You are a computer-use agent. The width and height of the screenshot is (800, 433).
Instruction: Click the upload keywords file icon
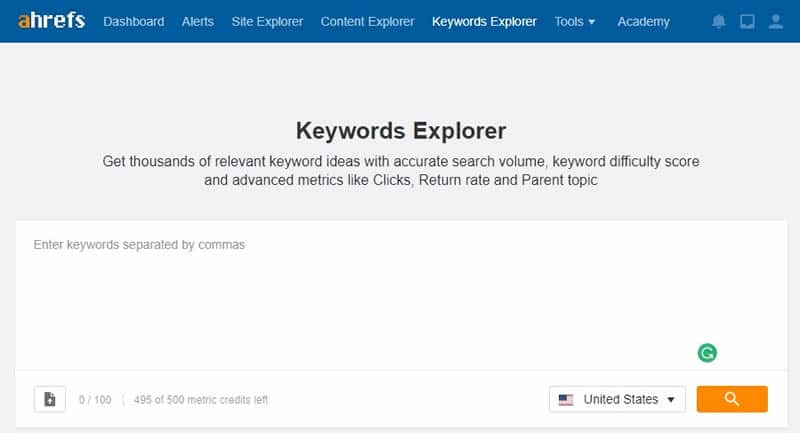pos(50,399)
